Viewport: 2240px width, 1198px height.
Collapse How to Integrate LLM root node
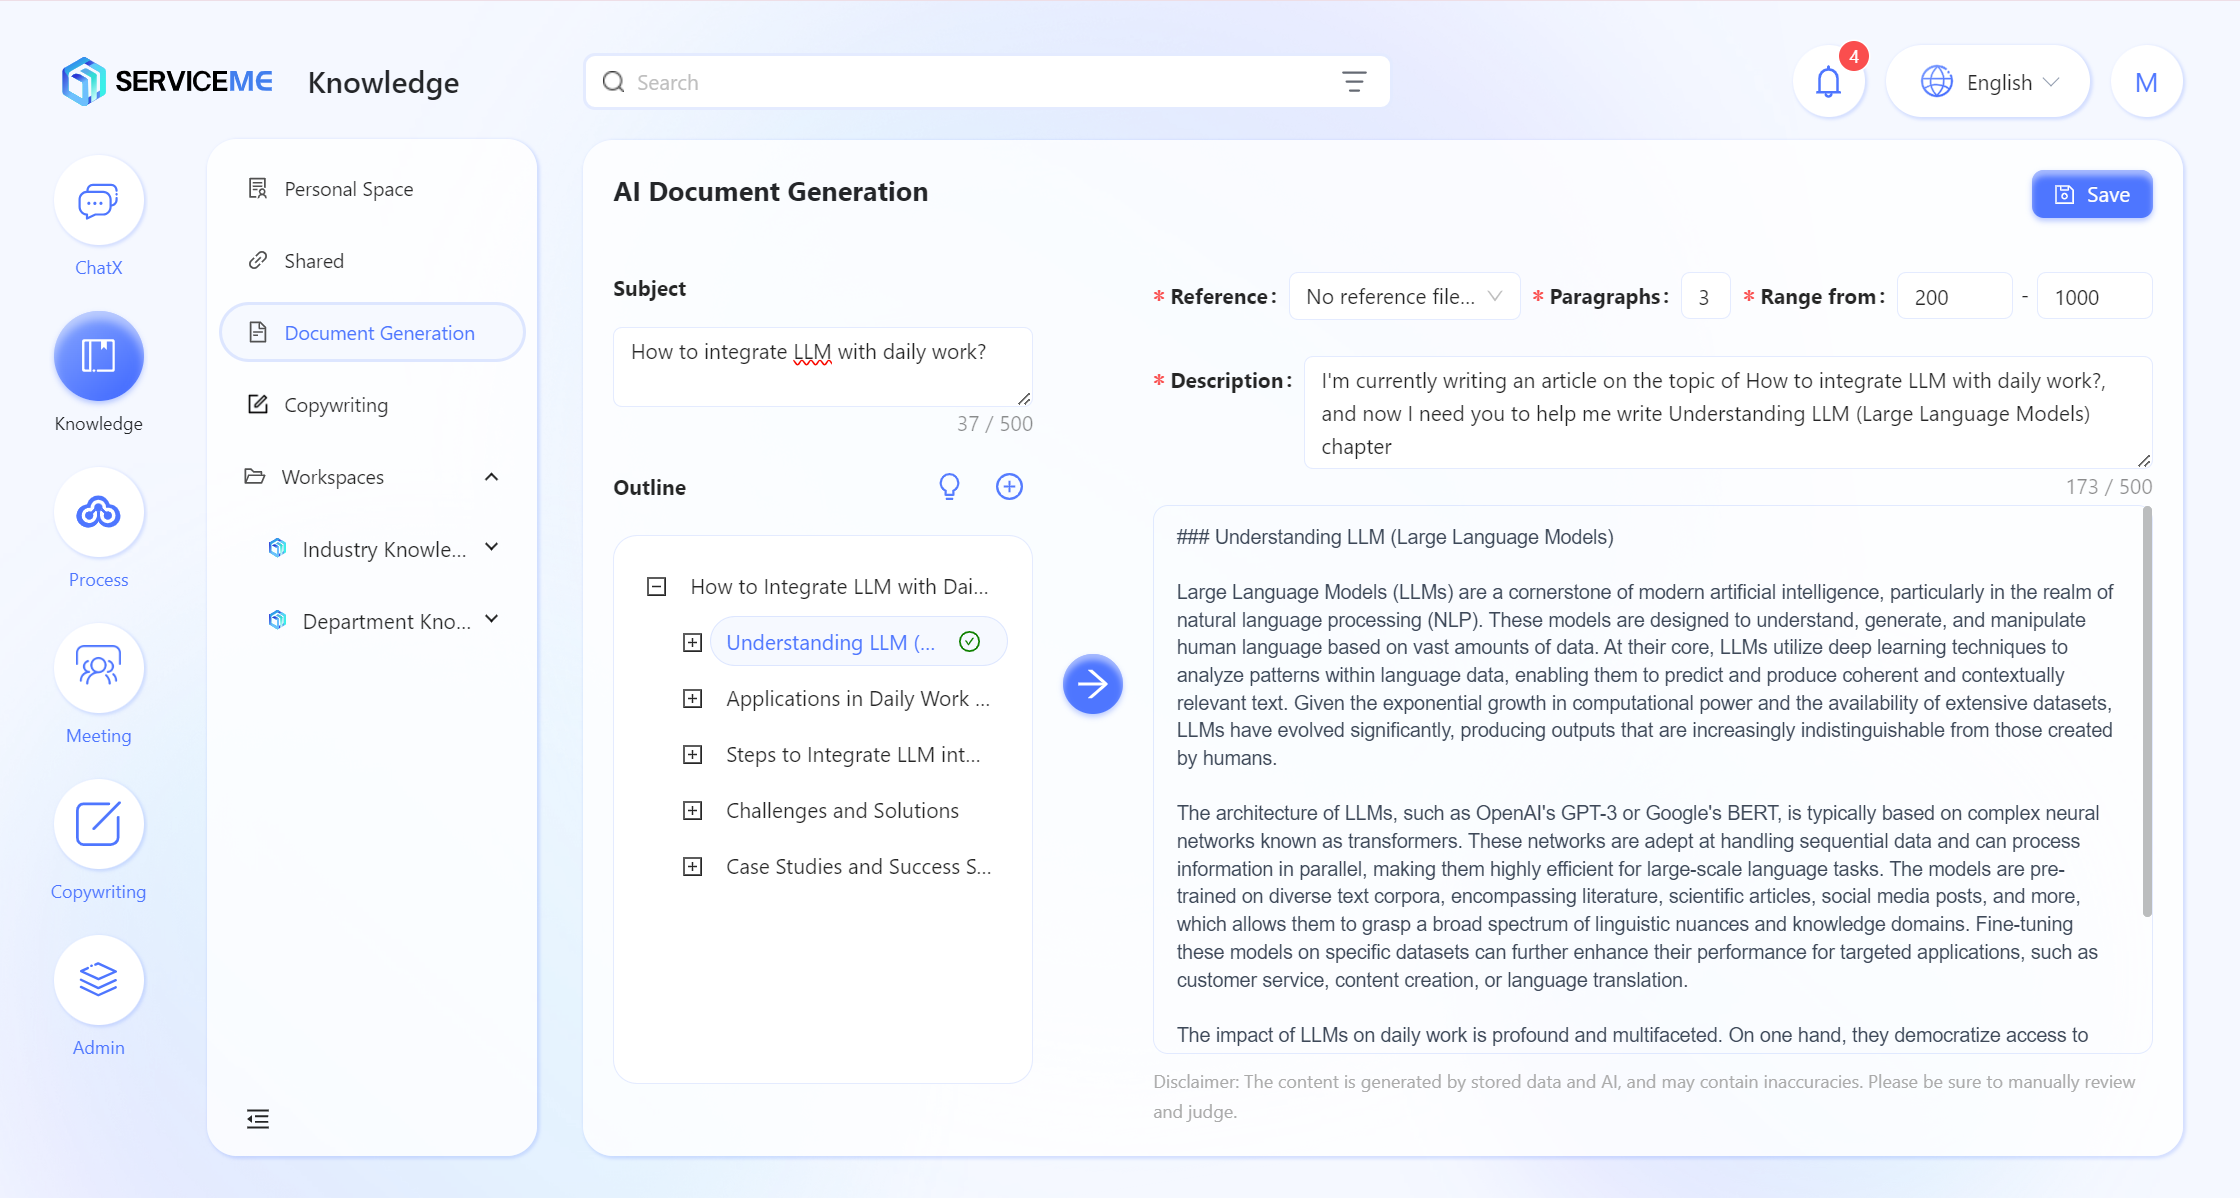[x=656, y=587]
